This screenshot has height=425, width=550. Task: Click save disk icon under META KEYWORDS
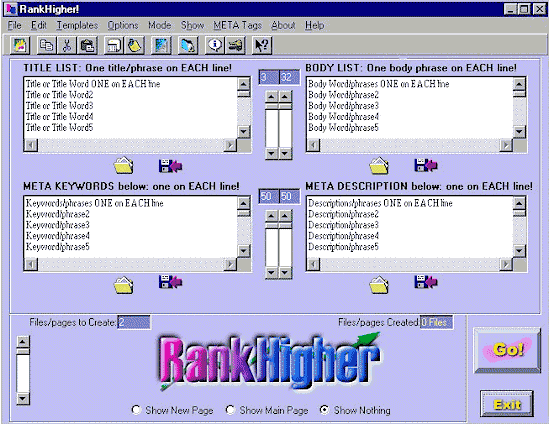coord(170,282)
